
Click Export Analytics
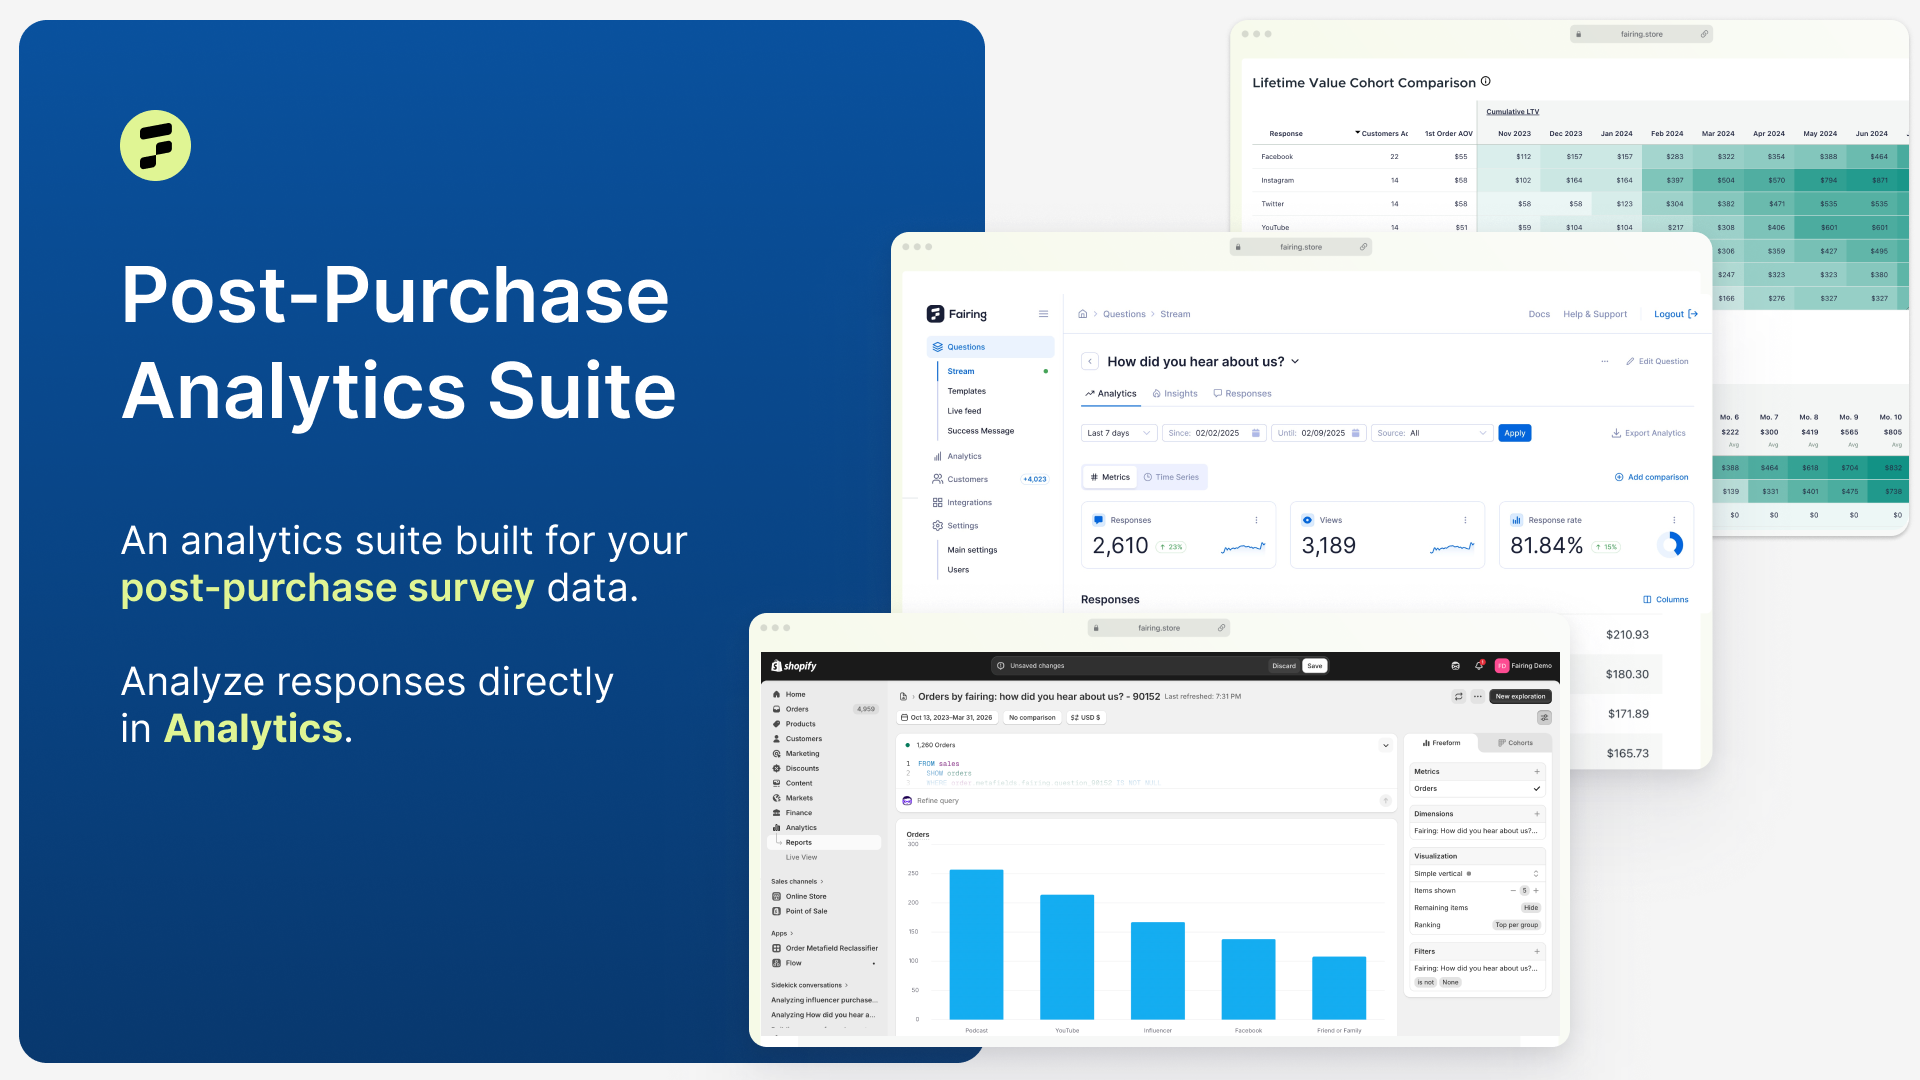pyautogui.click(x=1648, y=433)
